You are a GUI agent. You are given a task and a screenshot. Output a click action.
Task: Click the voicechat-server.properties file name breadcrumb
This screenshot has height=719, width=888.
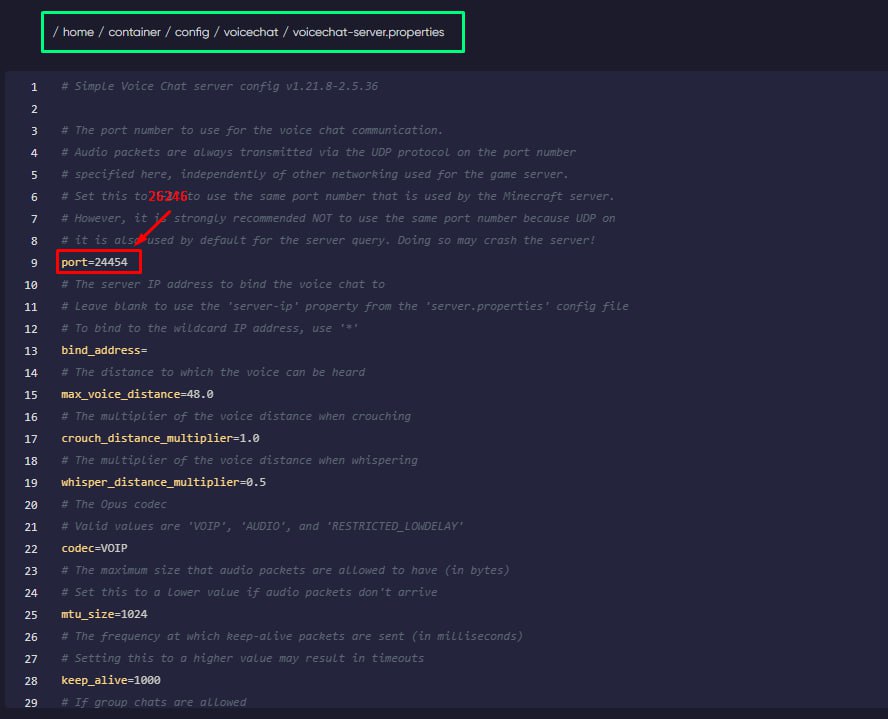368,32
